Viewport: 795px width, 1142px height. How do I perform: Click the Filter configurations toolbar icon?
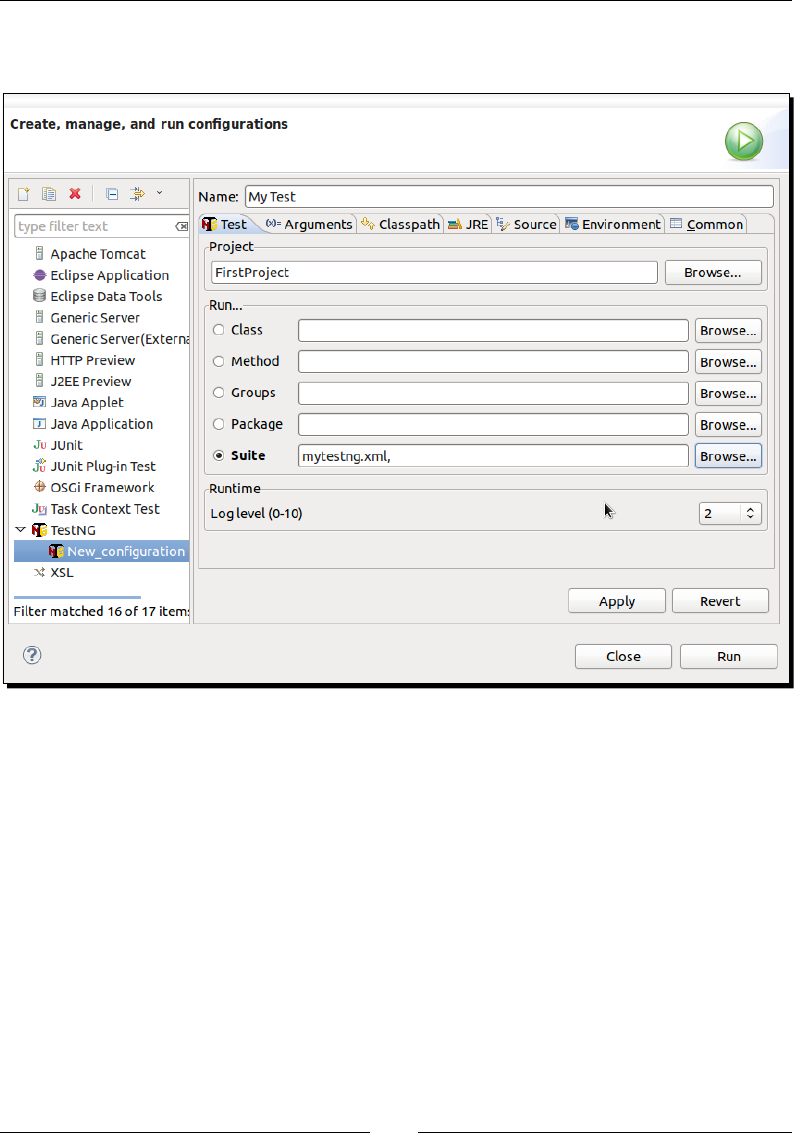click(x=137, y=194)
